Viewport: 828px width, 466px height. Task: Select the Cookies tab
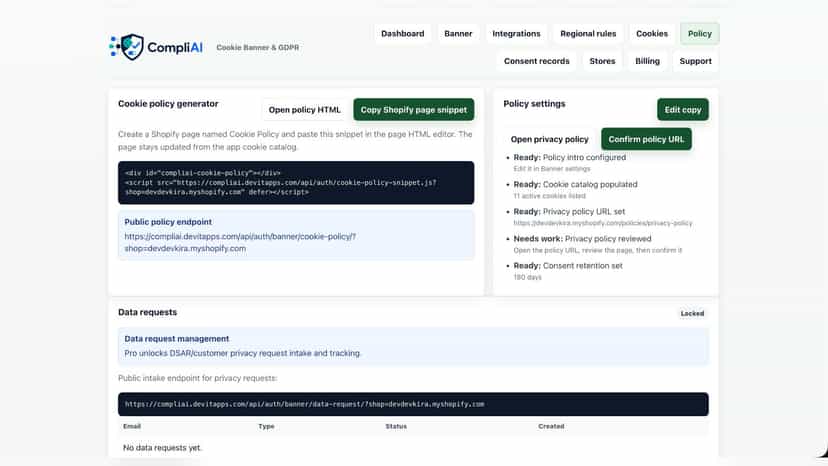coord(652,34)
